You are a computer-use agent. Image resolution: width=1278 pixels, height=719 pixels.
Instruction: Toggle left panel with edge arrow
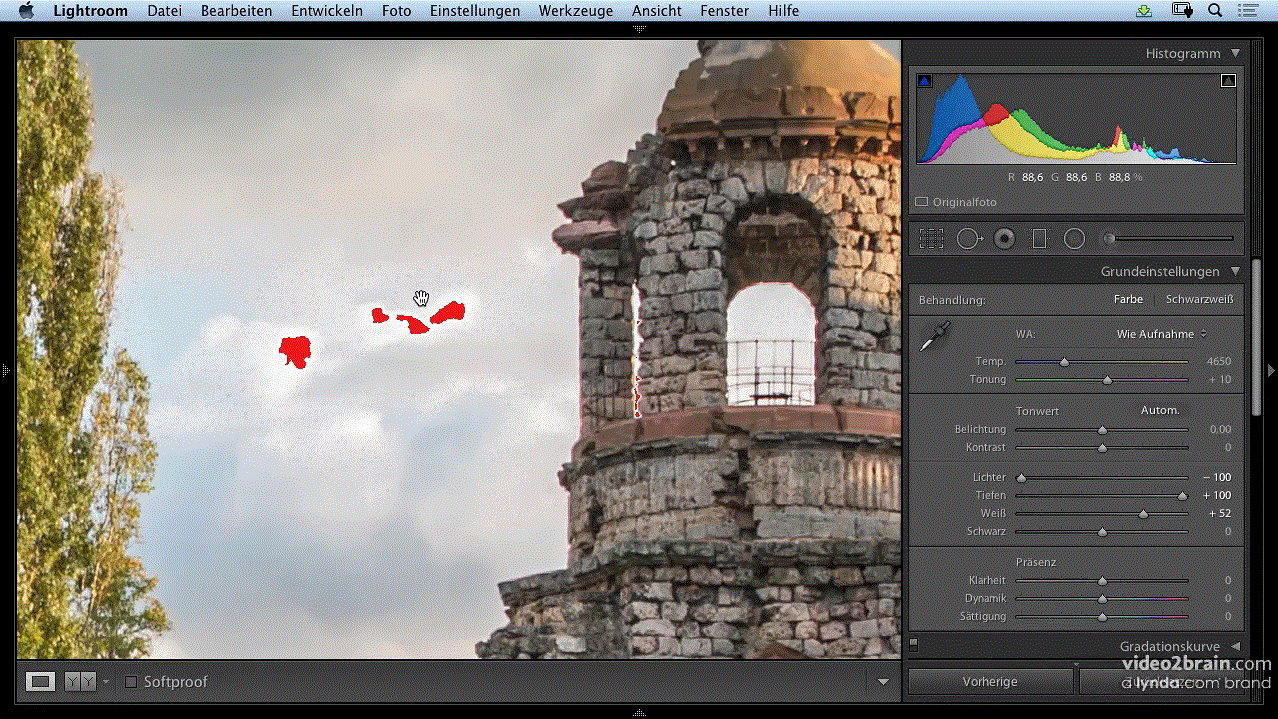[x=6, y=370]
